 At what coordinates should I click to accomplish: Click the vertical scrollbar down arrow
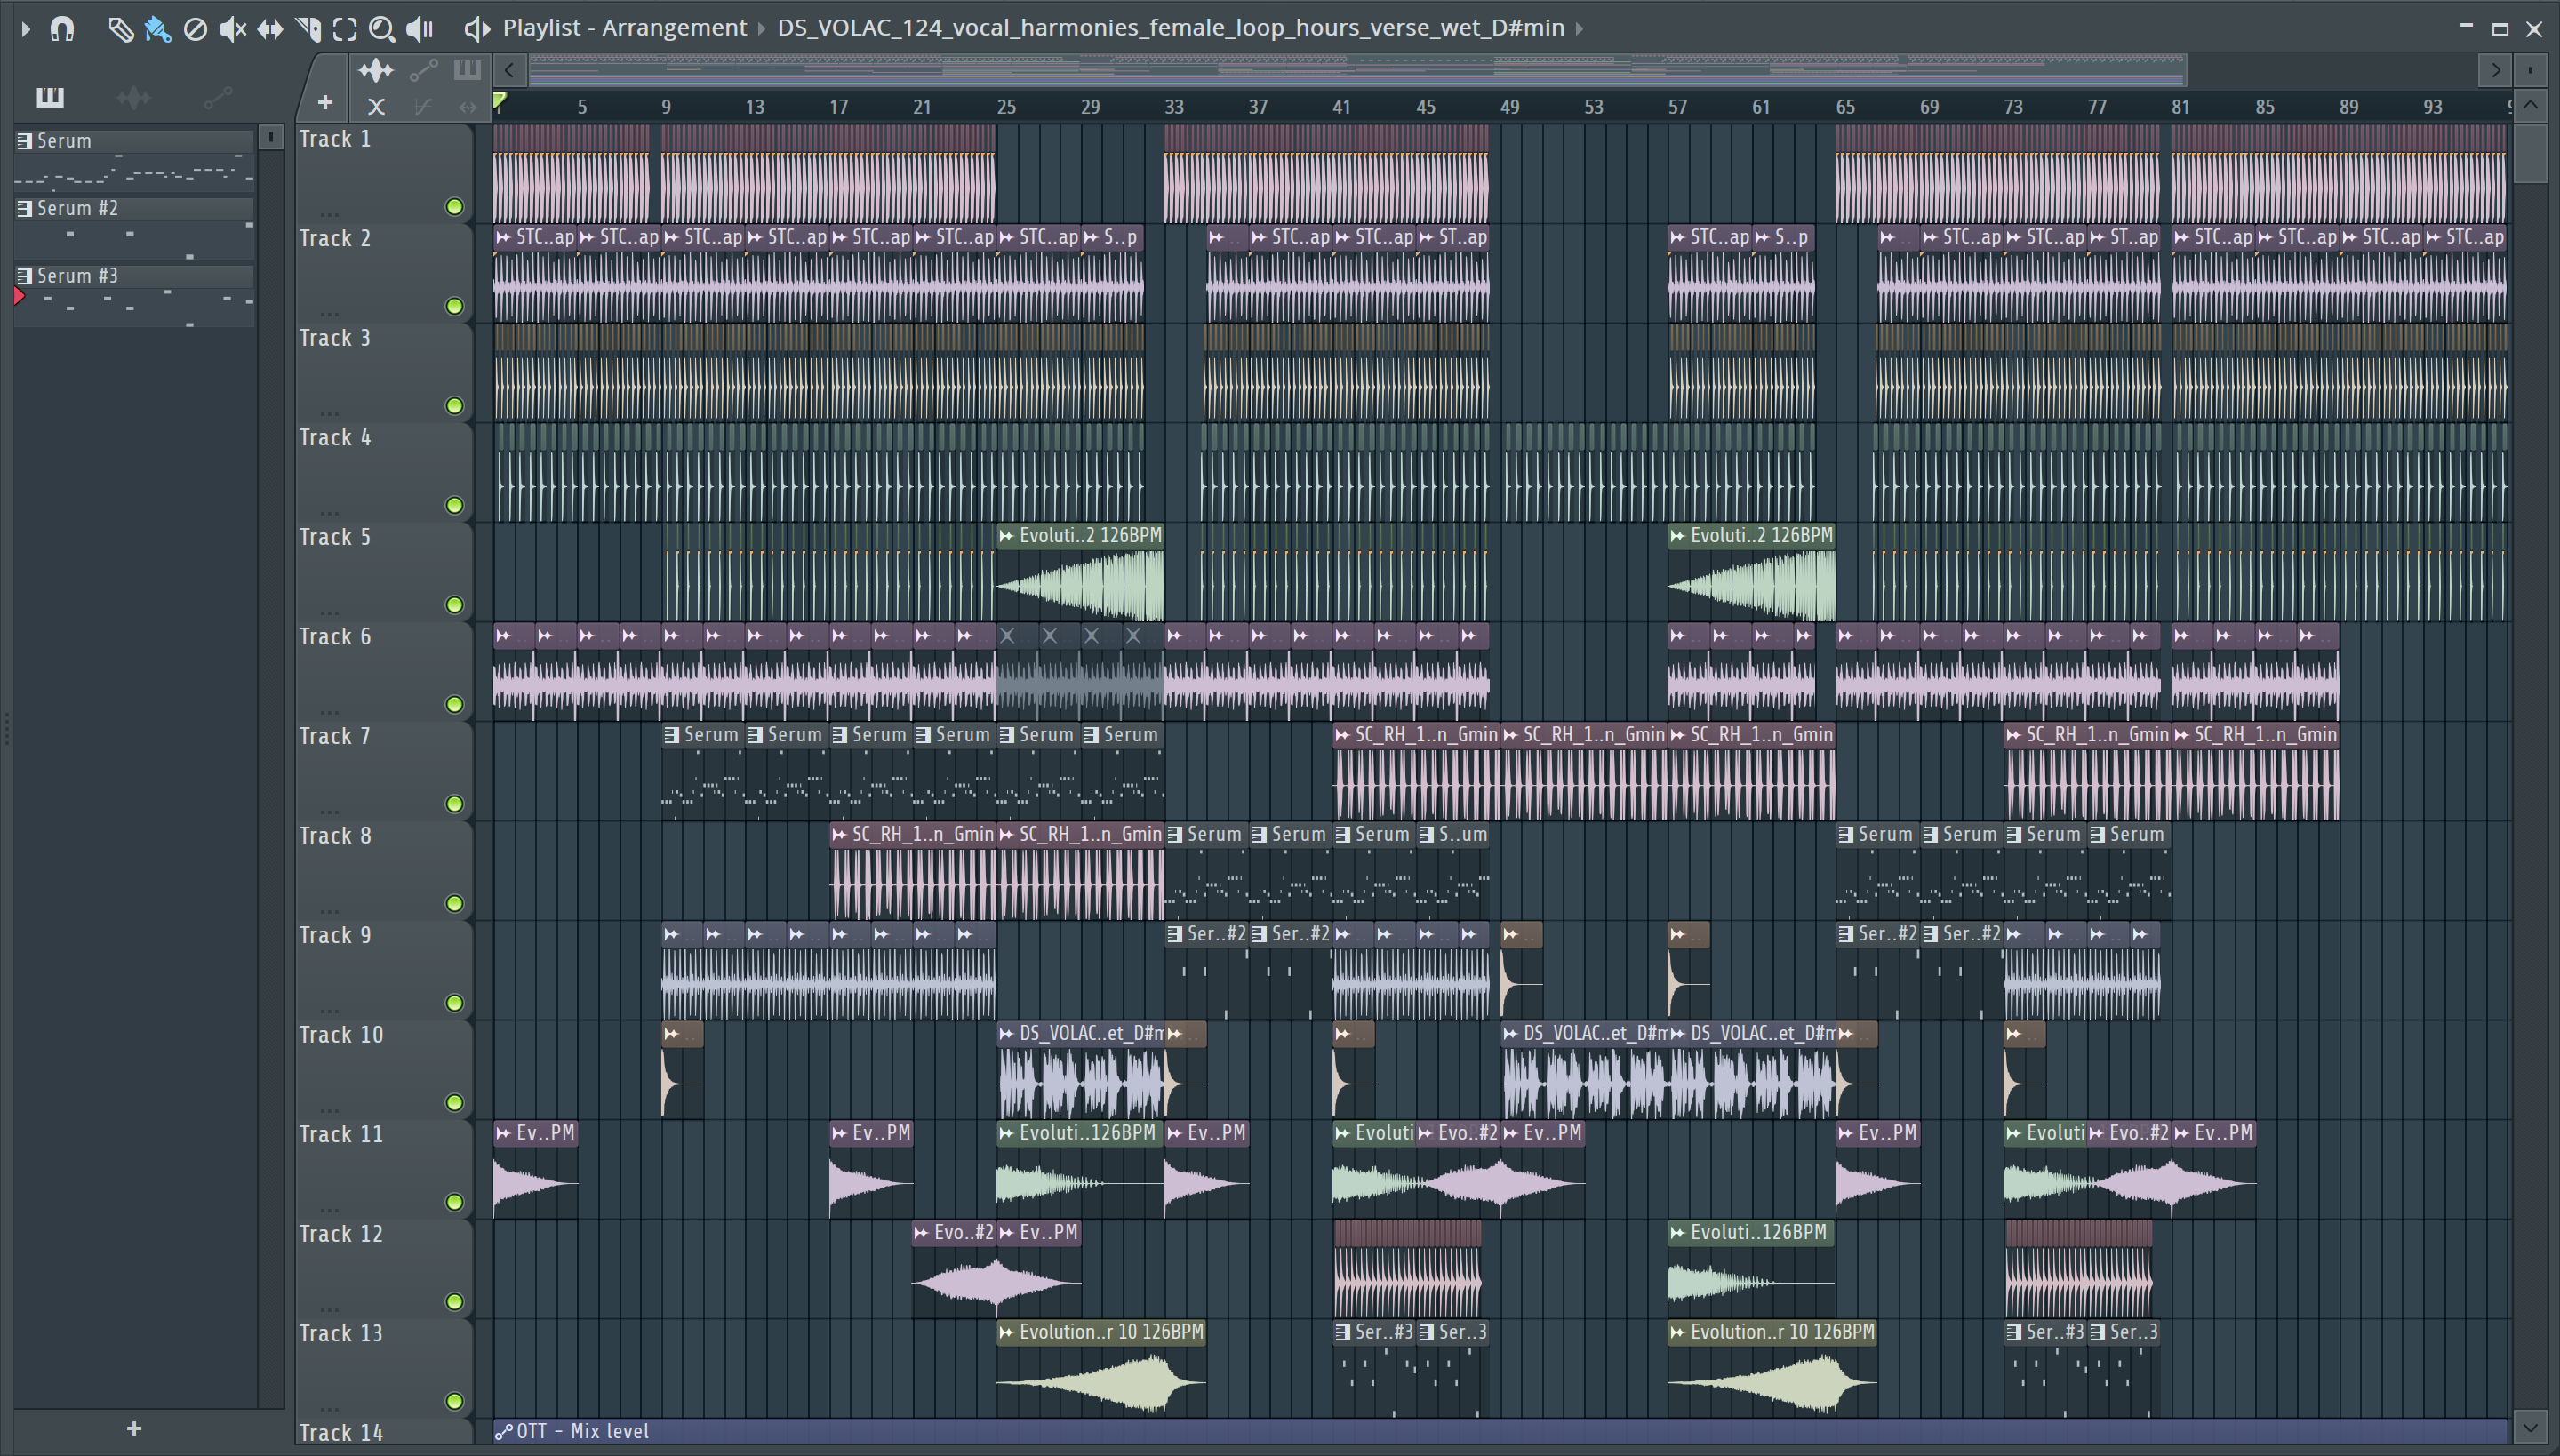(x=2531, y=1427)
